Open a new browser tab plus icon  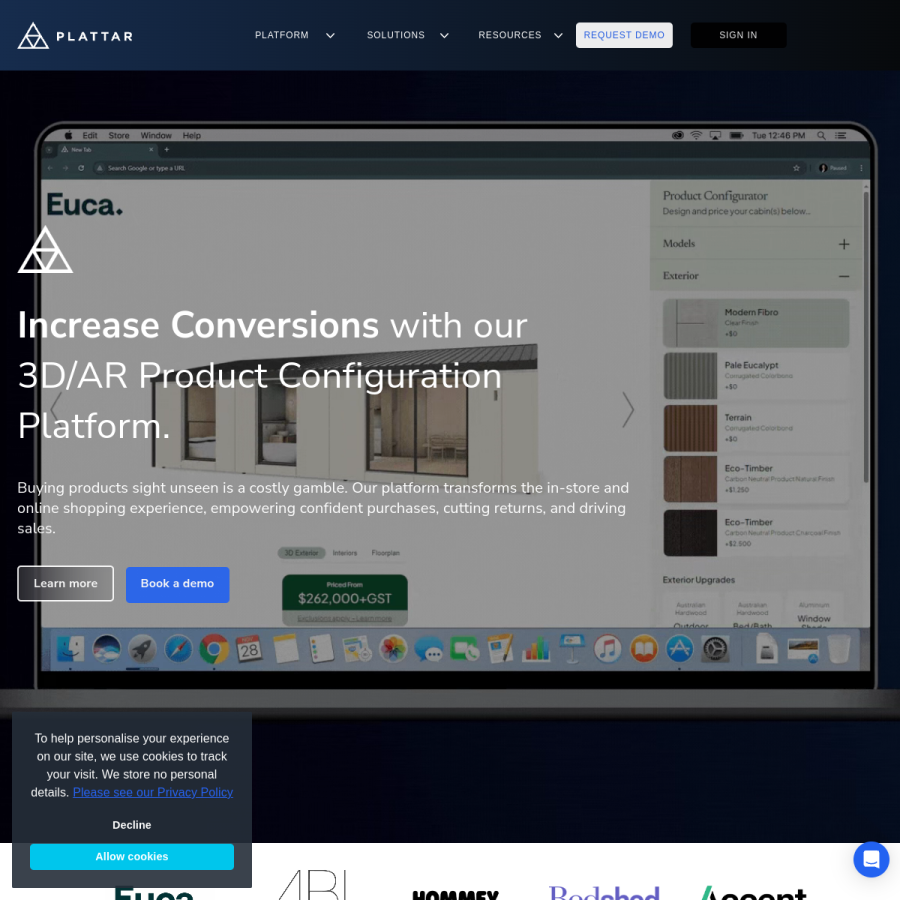(x=166, y=149)
